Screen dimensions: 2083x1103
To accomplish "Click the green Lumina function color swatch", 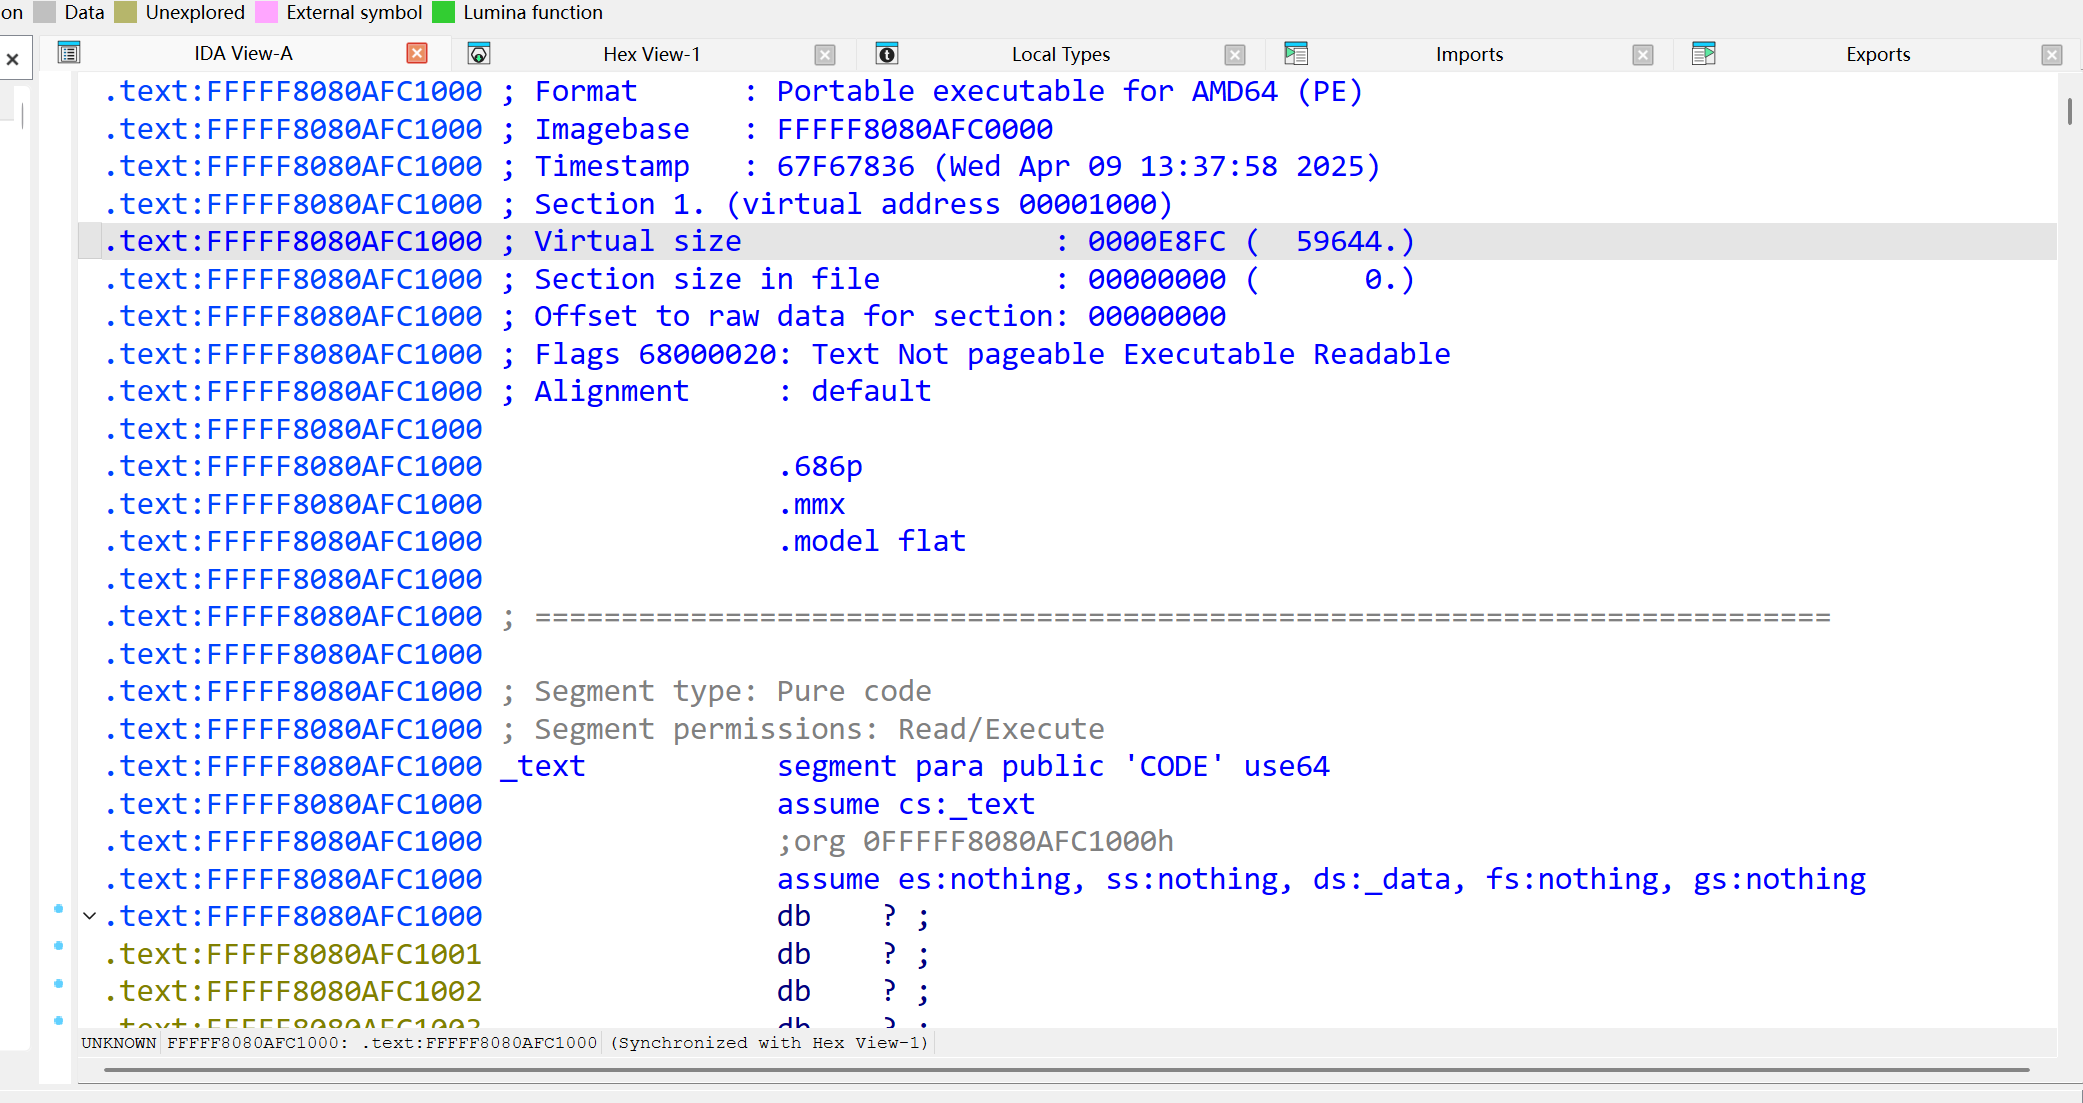I will click(443, 12).
